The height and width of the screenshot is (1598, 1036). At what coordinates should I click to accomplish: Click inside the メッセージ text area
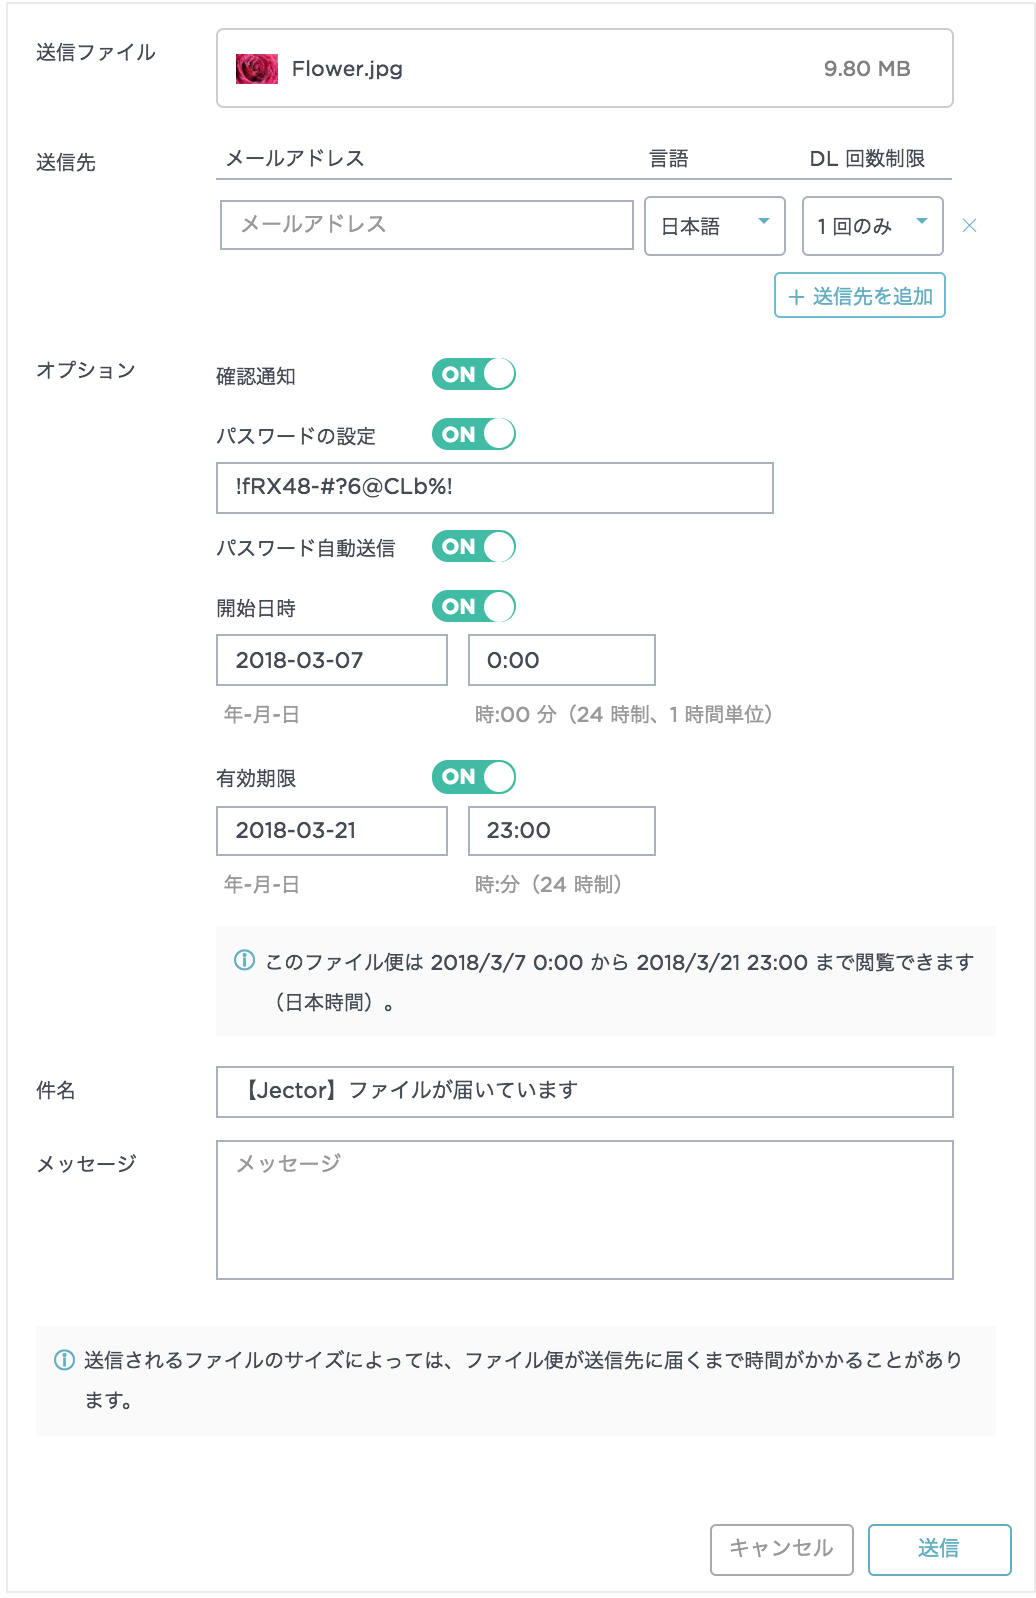coord(585,1210)
